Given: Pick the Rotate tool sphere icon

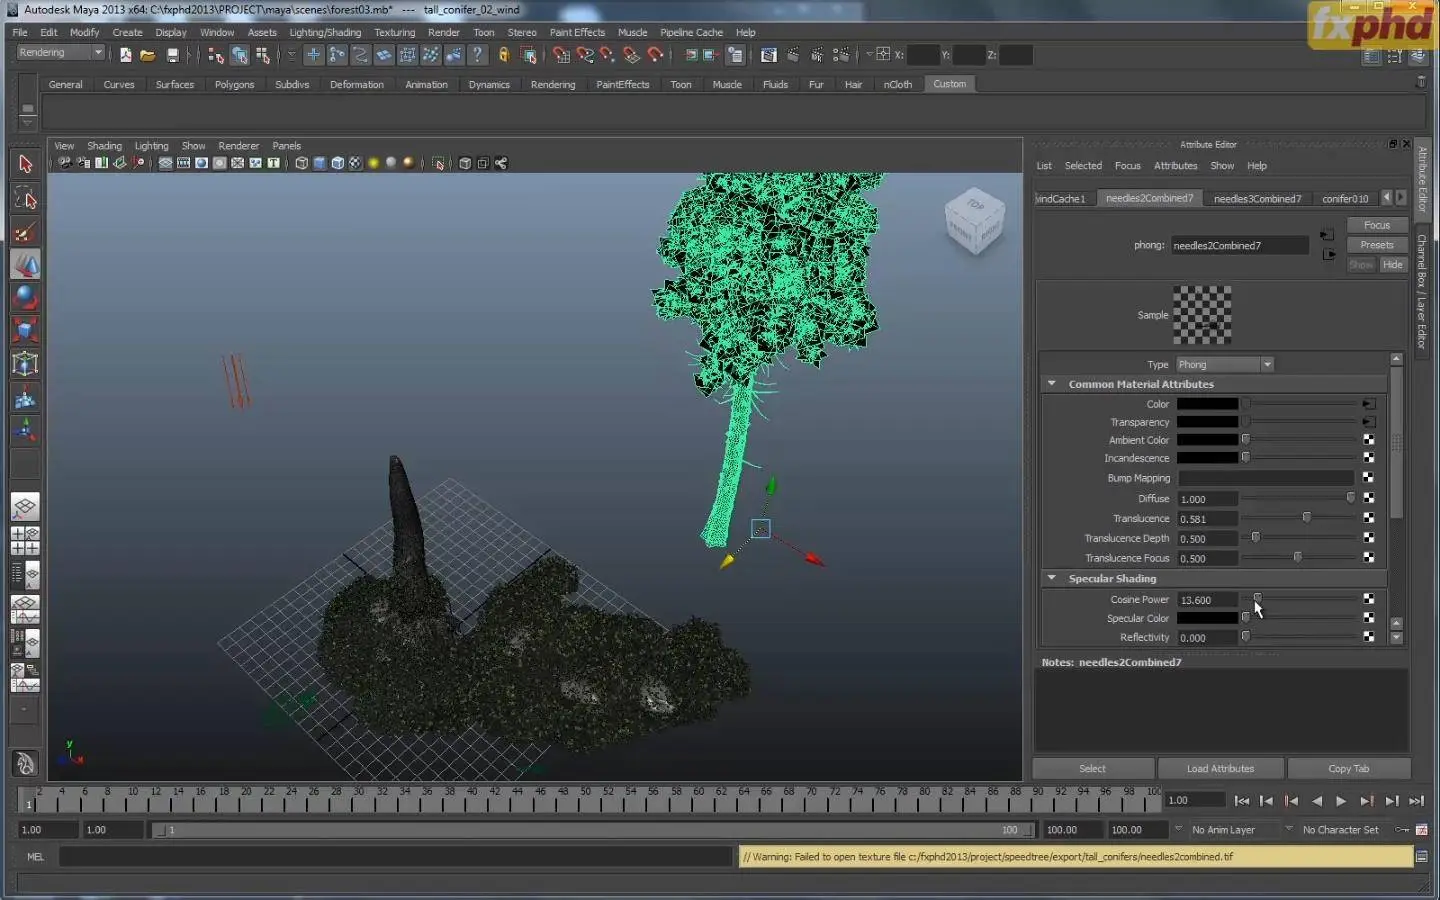Looking at the screenshot, I should [25, 297].
